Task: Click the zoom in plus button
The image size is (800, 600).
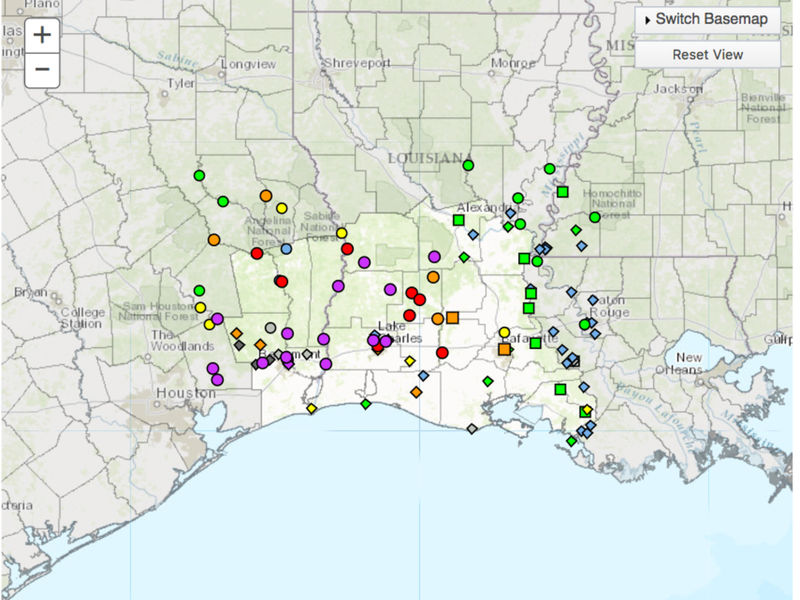Action: [x=40, y=33]
